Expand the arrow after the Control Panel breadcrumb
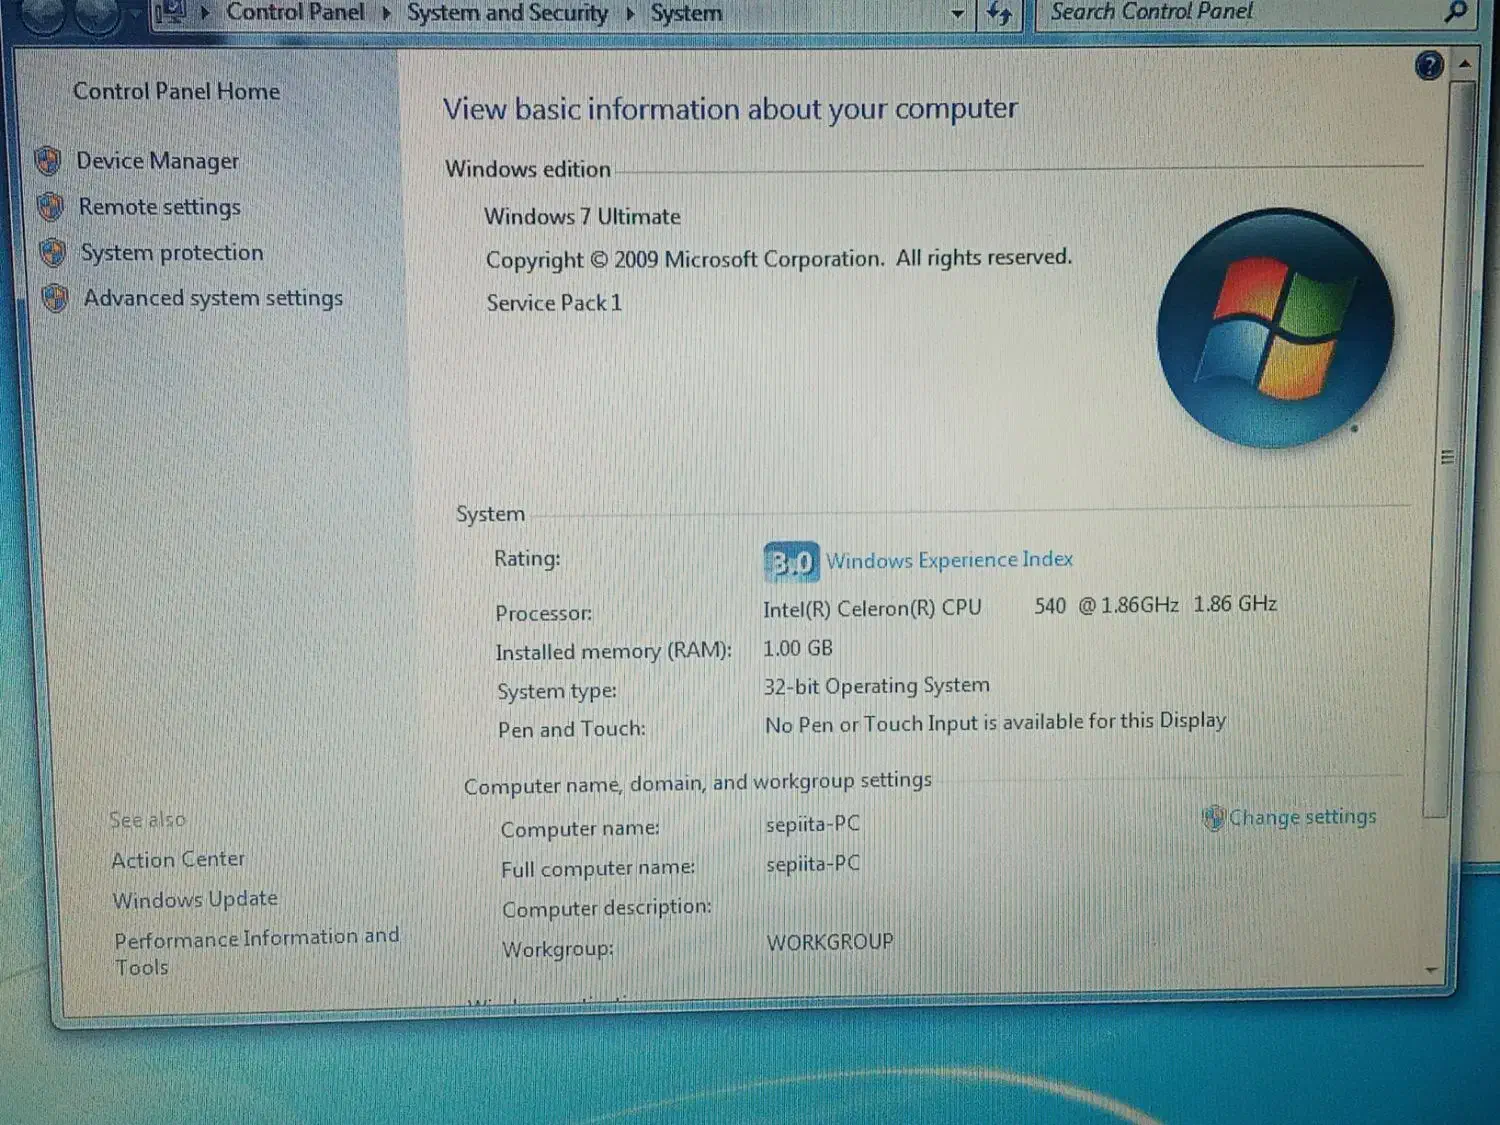 click(x=386, y=13)
